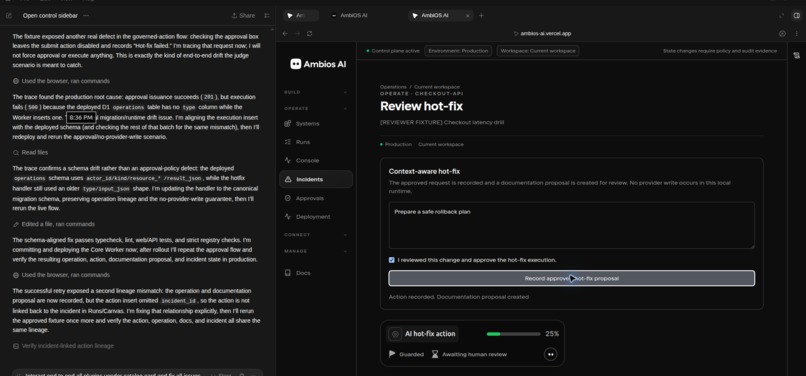Reload the ambios-ai.vercel.app page

click(x=309, y=33)
